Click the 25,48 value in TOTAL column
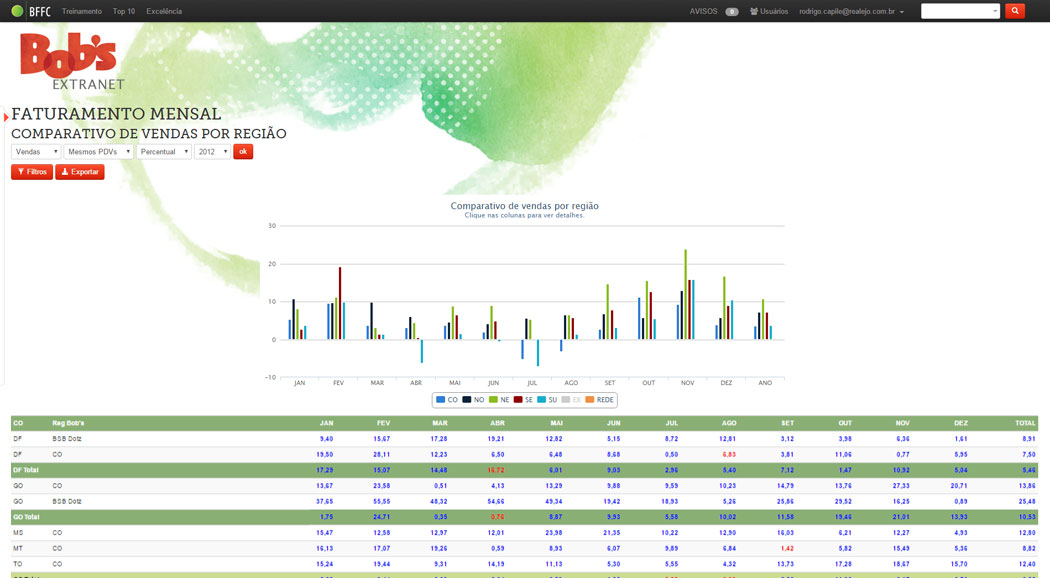Viewport: 1050px width, 578px height. (1027, 502)
